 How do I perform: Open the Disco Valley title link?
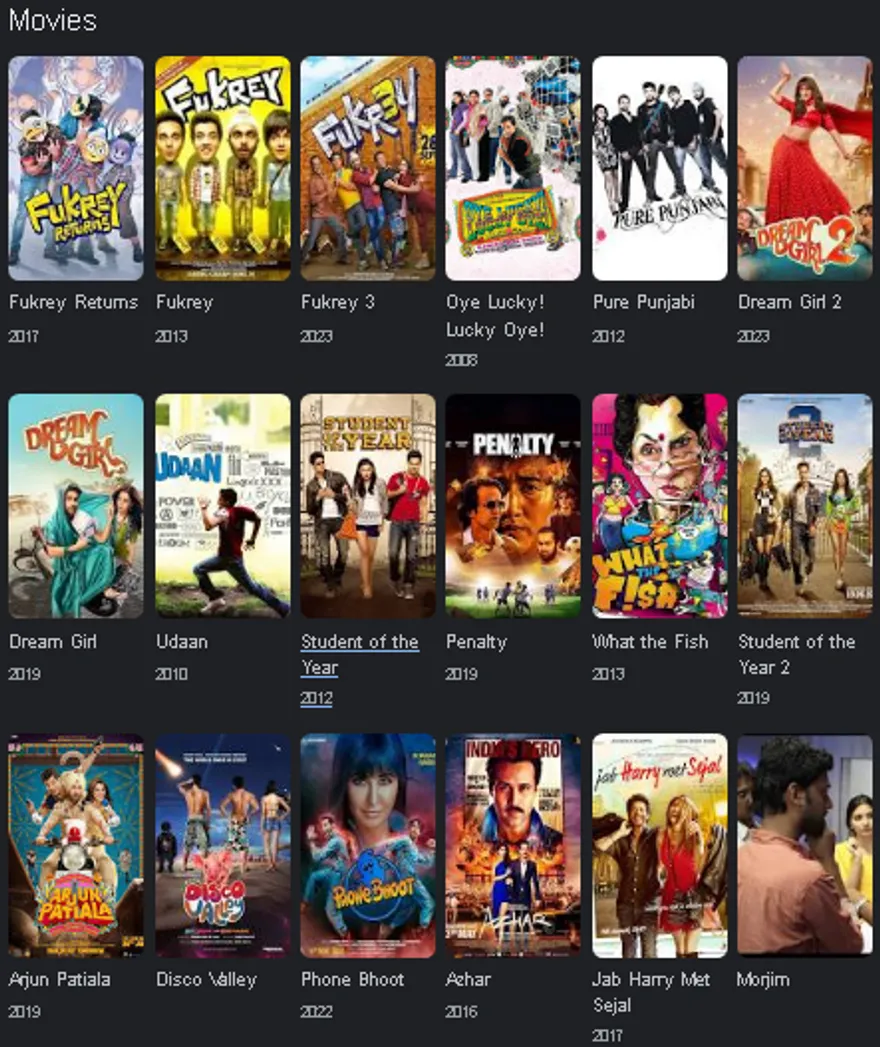pyautogui.click(x=206, y=980)
